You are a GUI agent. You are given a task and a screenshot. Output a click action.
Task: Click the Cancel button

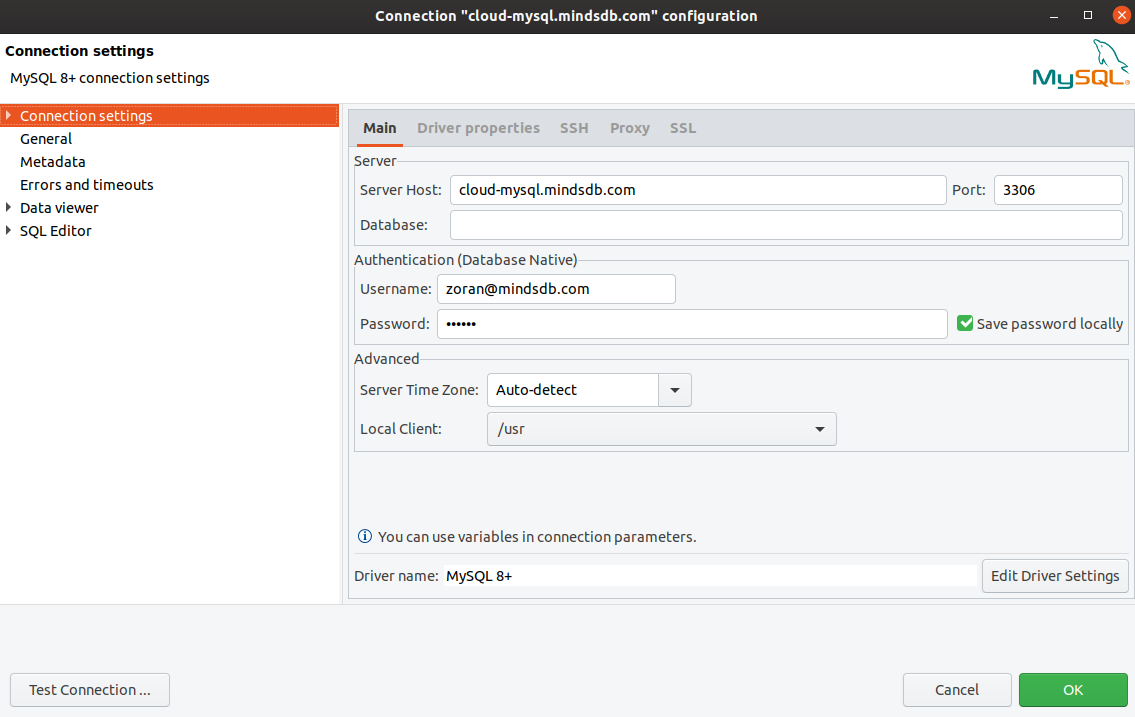[957, 690]
